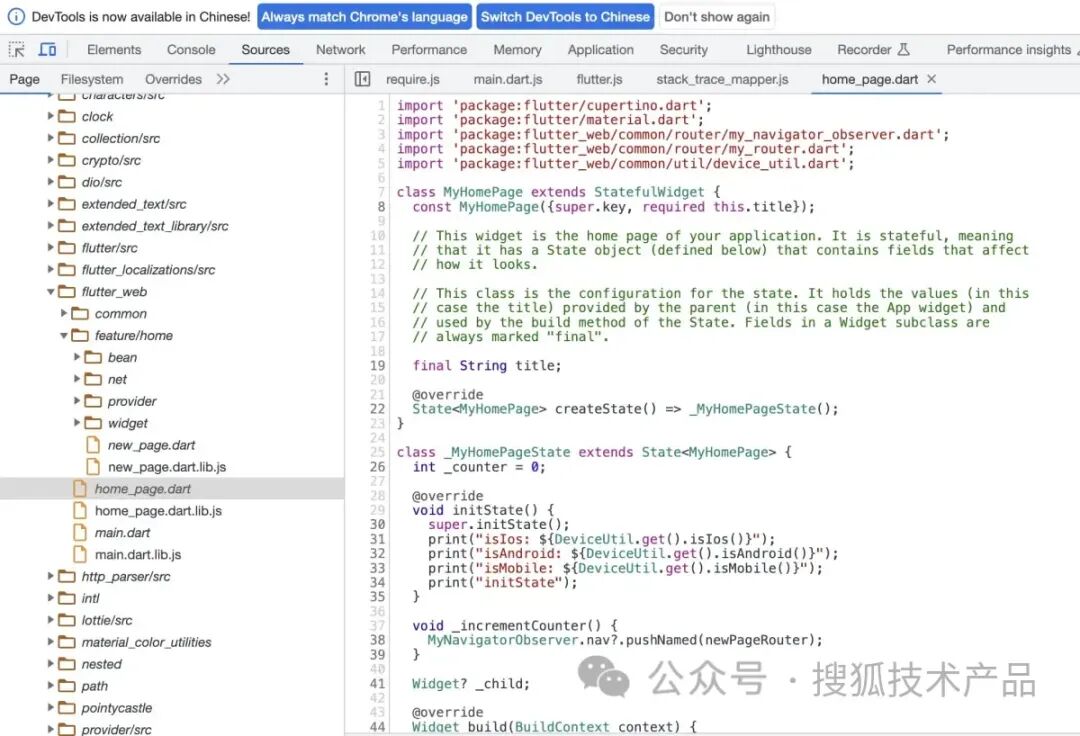Open the Filesystem navigator tab
This screenshot has width=1080, height=736.
coord(92,79)
